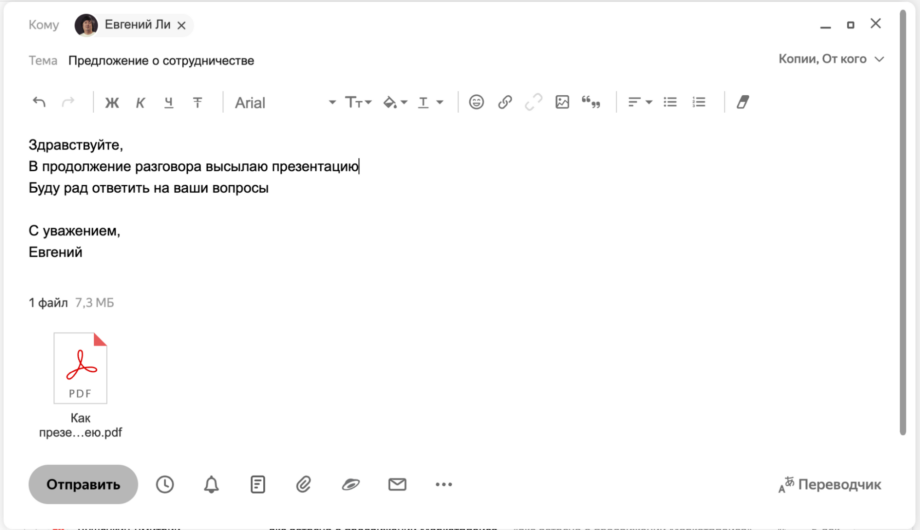The width and height of the screenshot is (920, 530).
Task: Toggle italic formatting (К)
Action: coord(140,102)
